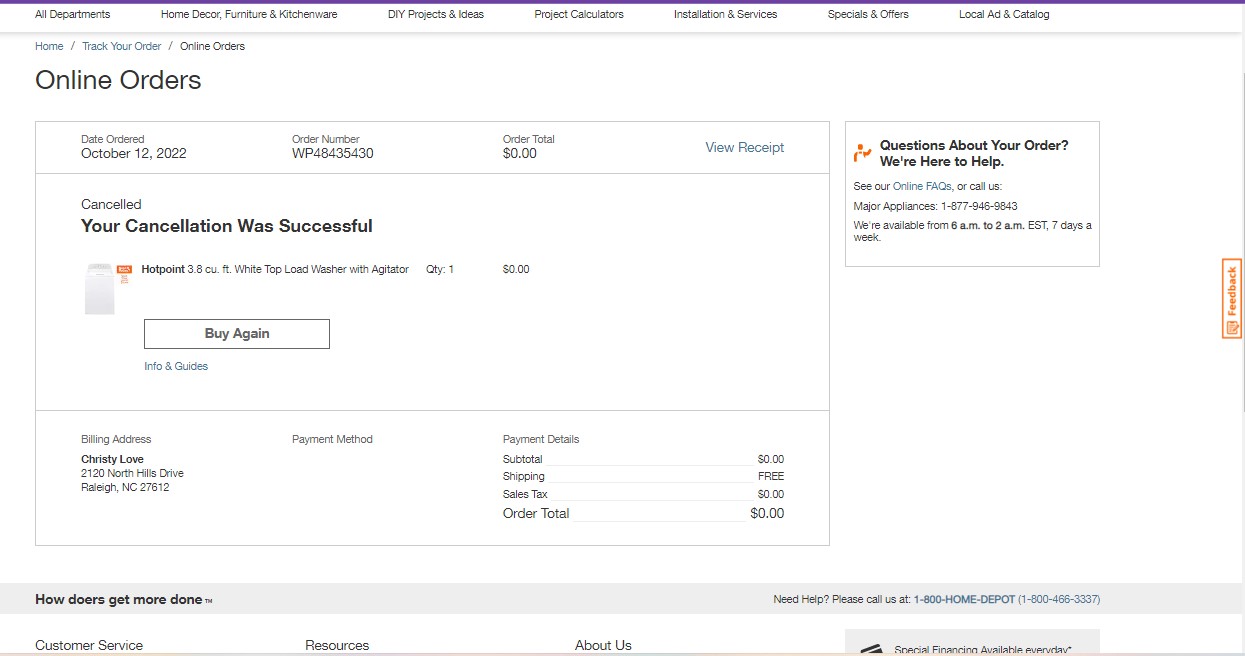Open the All Departments menu

[x=73, y=14]
